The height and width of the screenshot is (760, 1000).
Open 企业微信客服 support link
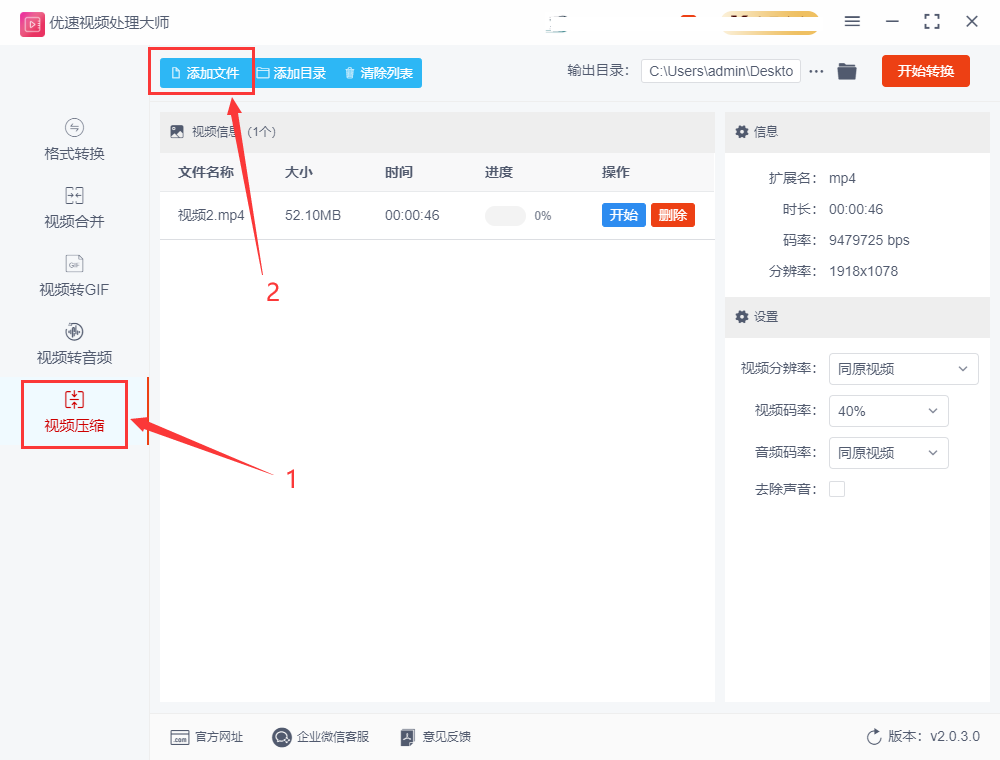320,737
